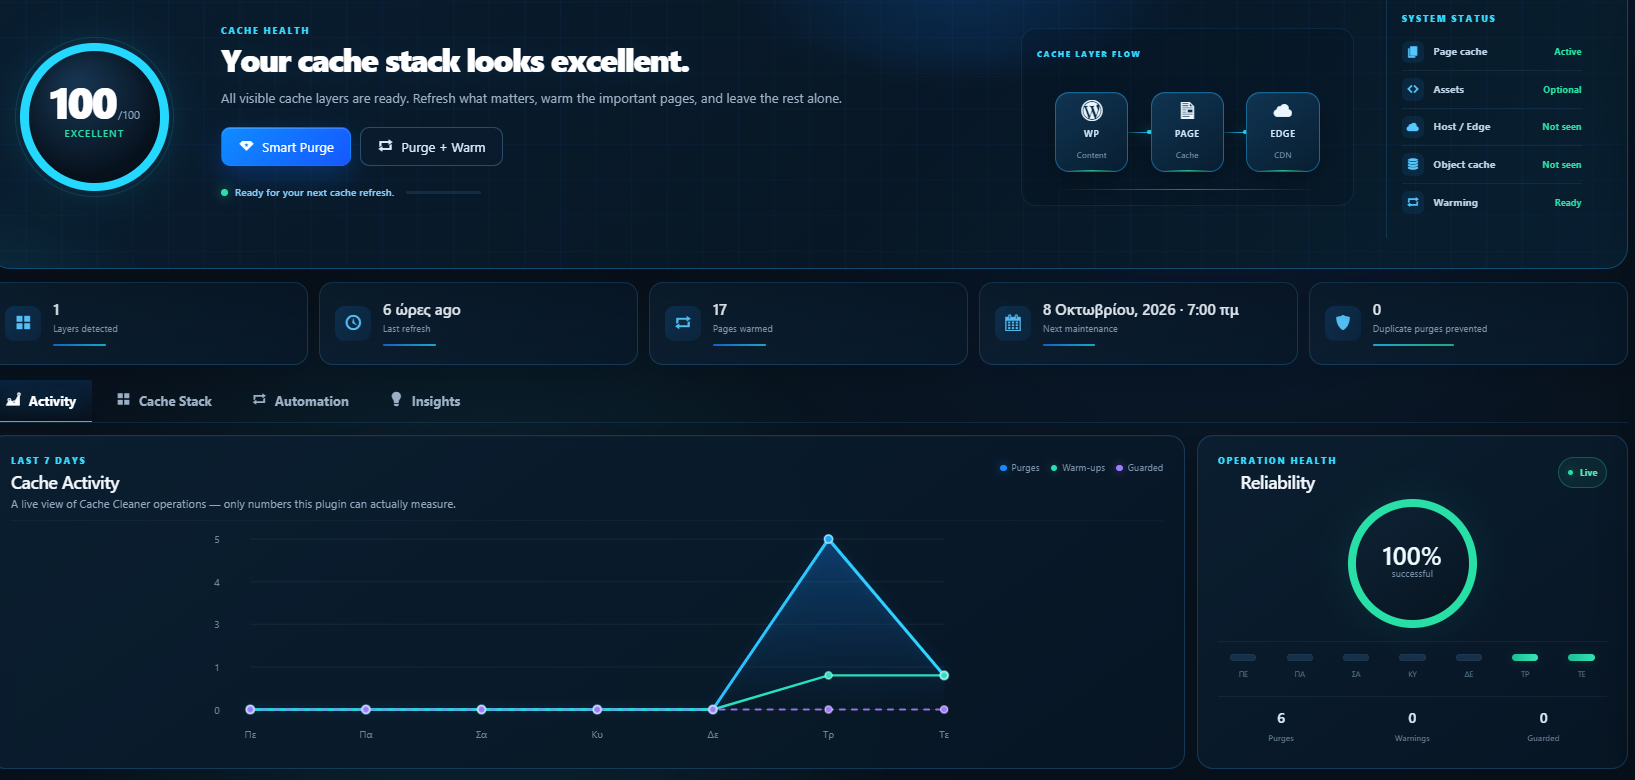Click the Layers detected grid icon
This screenshot has height=780, width=1635.
23,323
